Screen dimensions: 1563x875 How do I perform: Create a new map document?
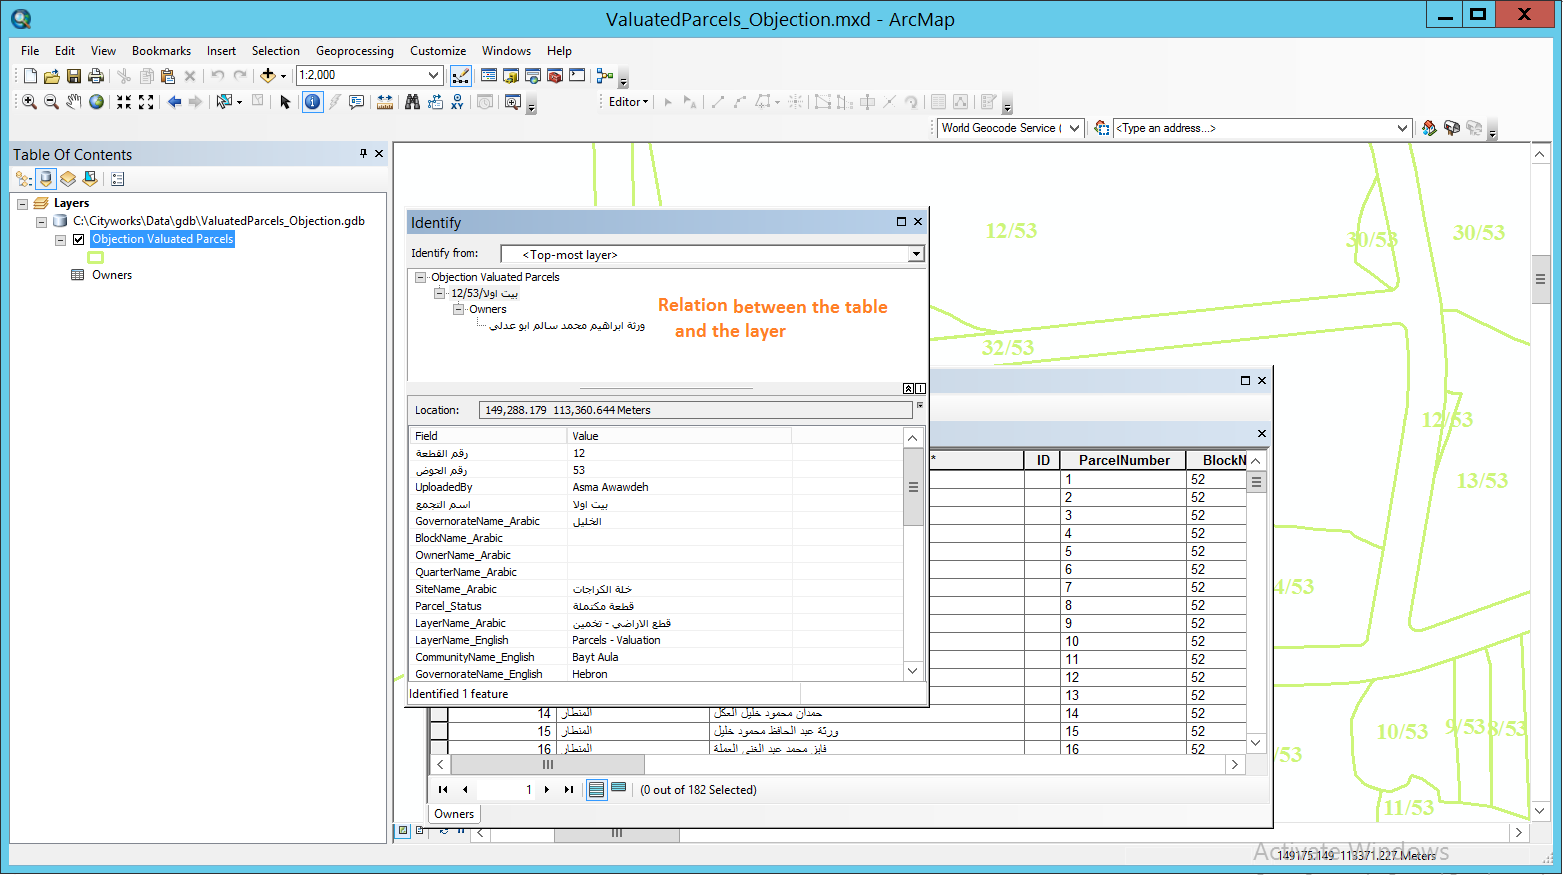click(30, 76)
